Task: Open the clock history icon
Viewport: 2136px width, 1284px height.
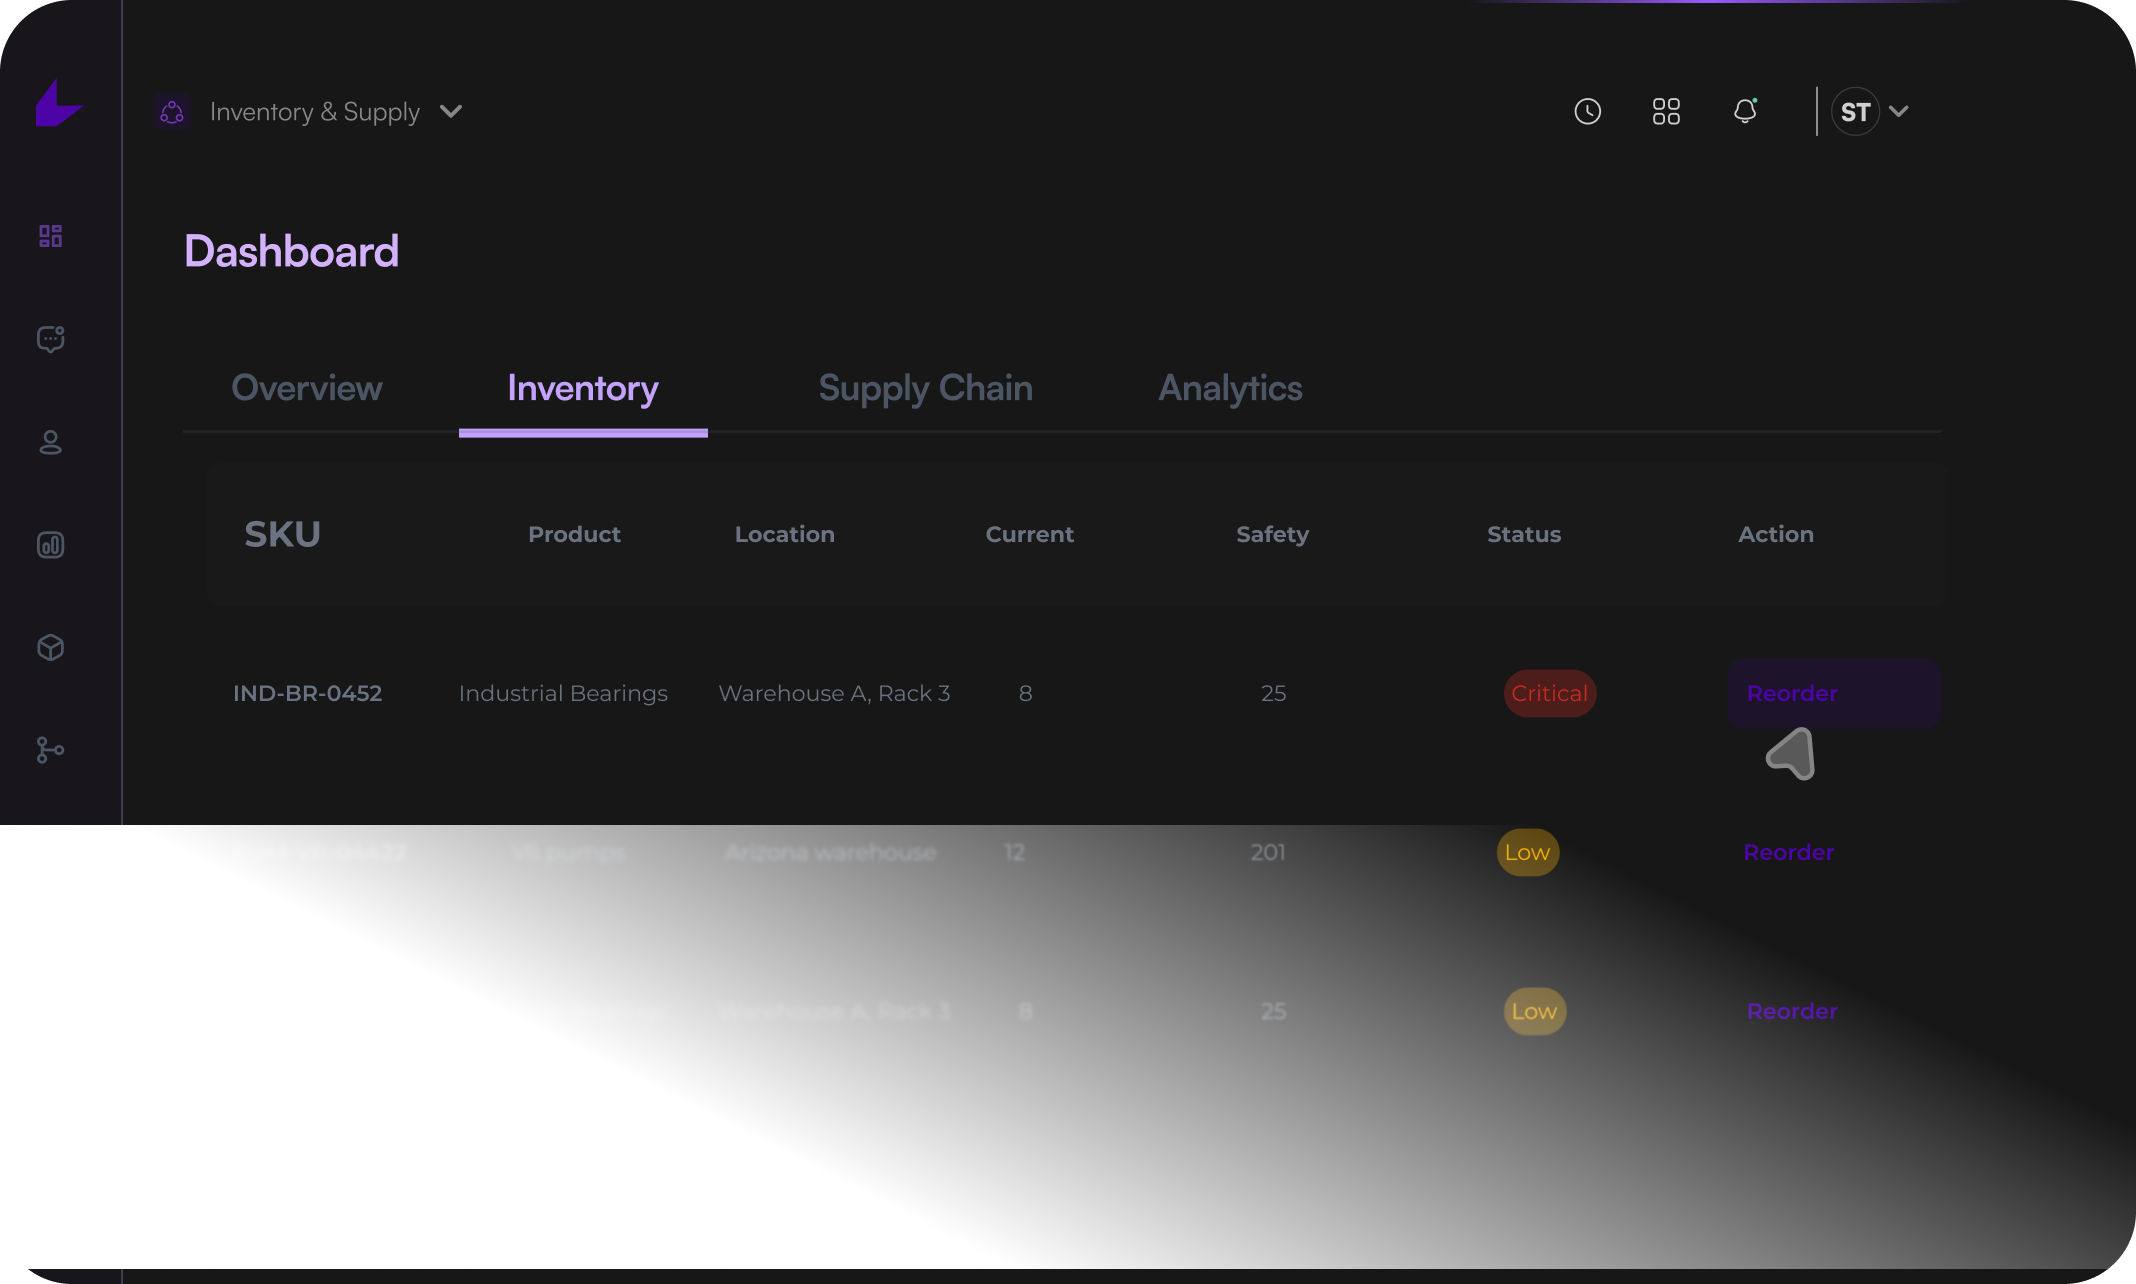Action: point(1588,111)
